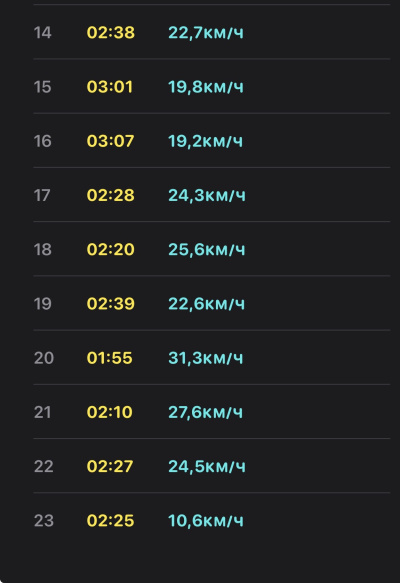Select split row 15
This screenshot has height=583, width=400.
coord(212,87)
